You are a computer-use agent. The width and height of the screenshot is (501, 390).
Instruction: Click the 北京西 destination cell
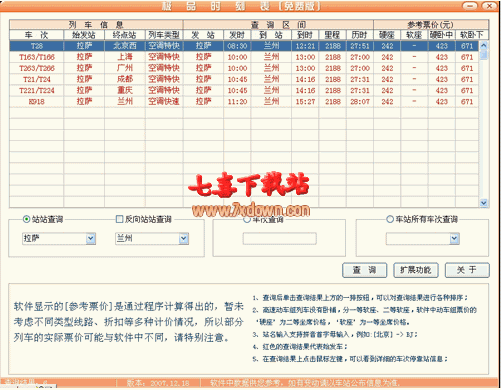pos(125,46)
